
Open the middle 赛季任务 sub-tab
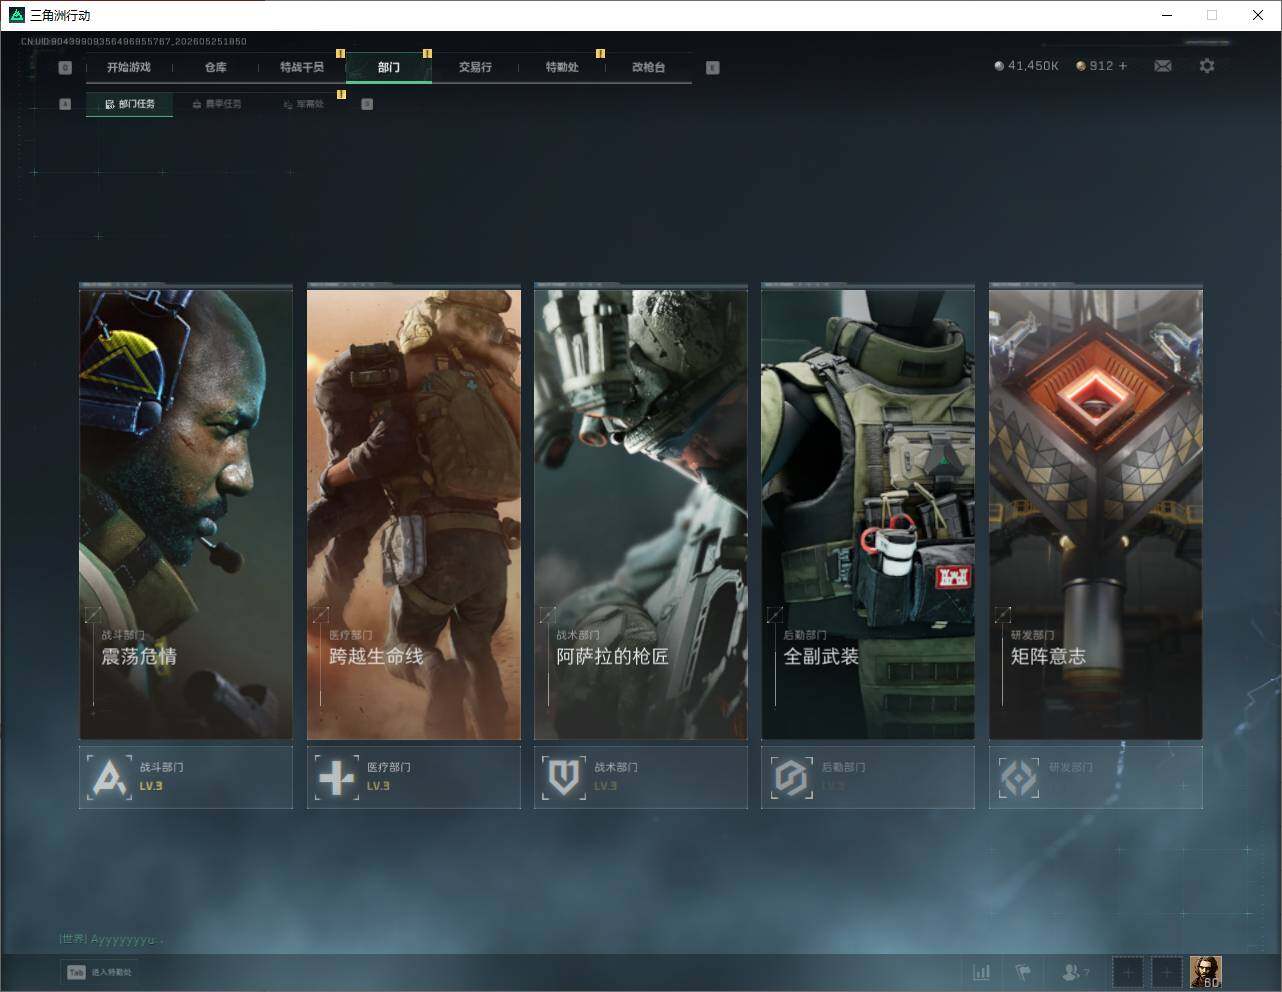[x=217, y=104]
